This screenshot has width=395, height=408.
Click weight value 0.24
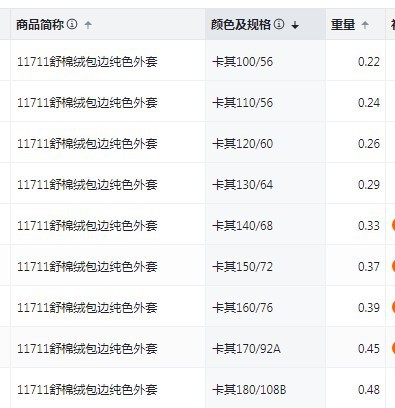369,103
